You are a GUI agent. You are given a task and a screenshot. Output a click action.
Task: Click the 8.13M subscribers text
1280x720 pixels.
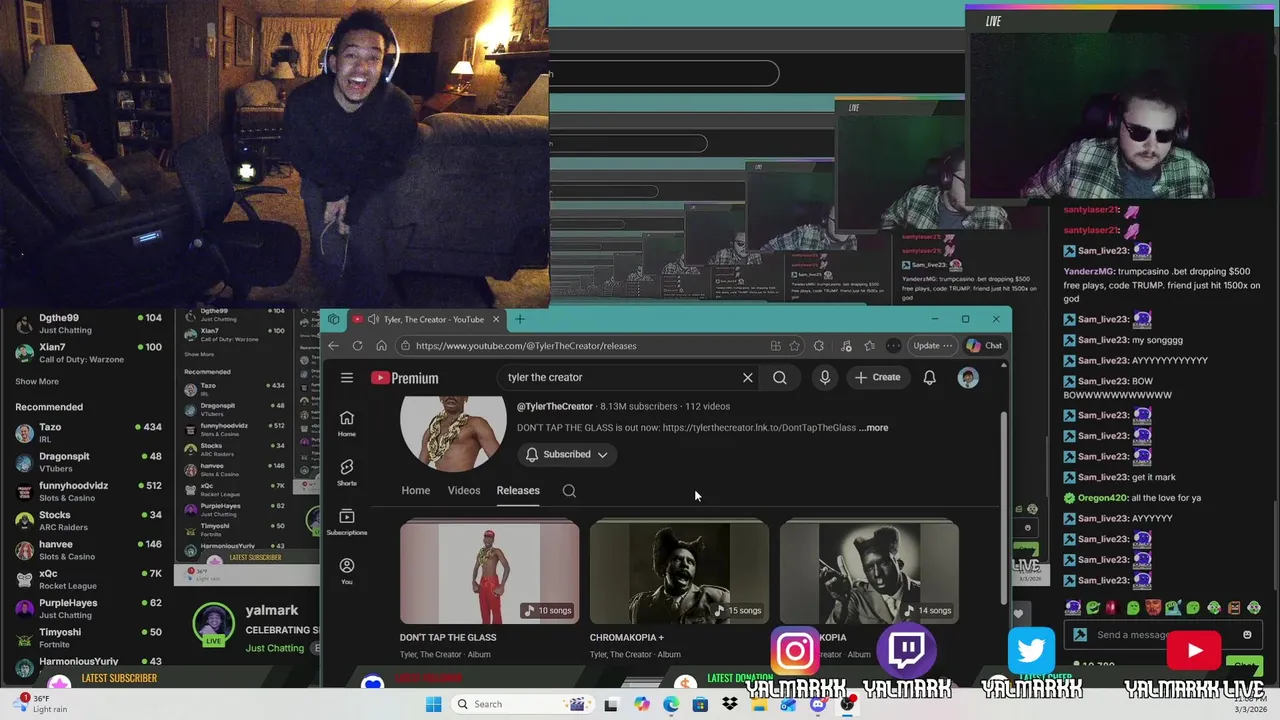[x=640, y=406]
